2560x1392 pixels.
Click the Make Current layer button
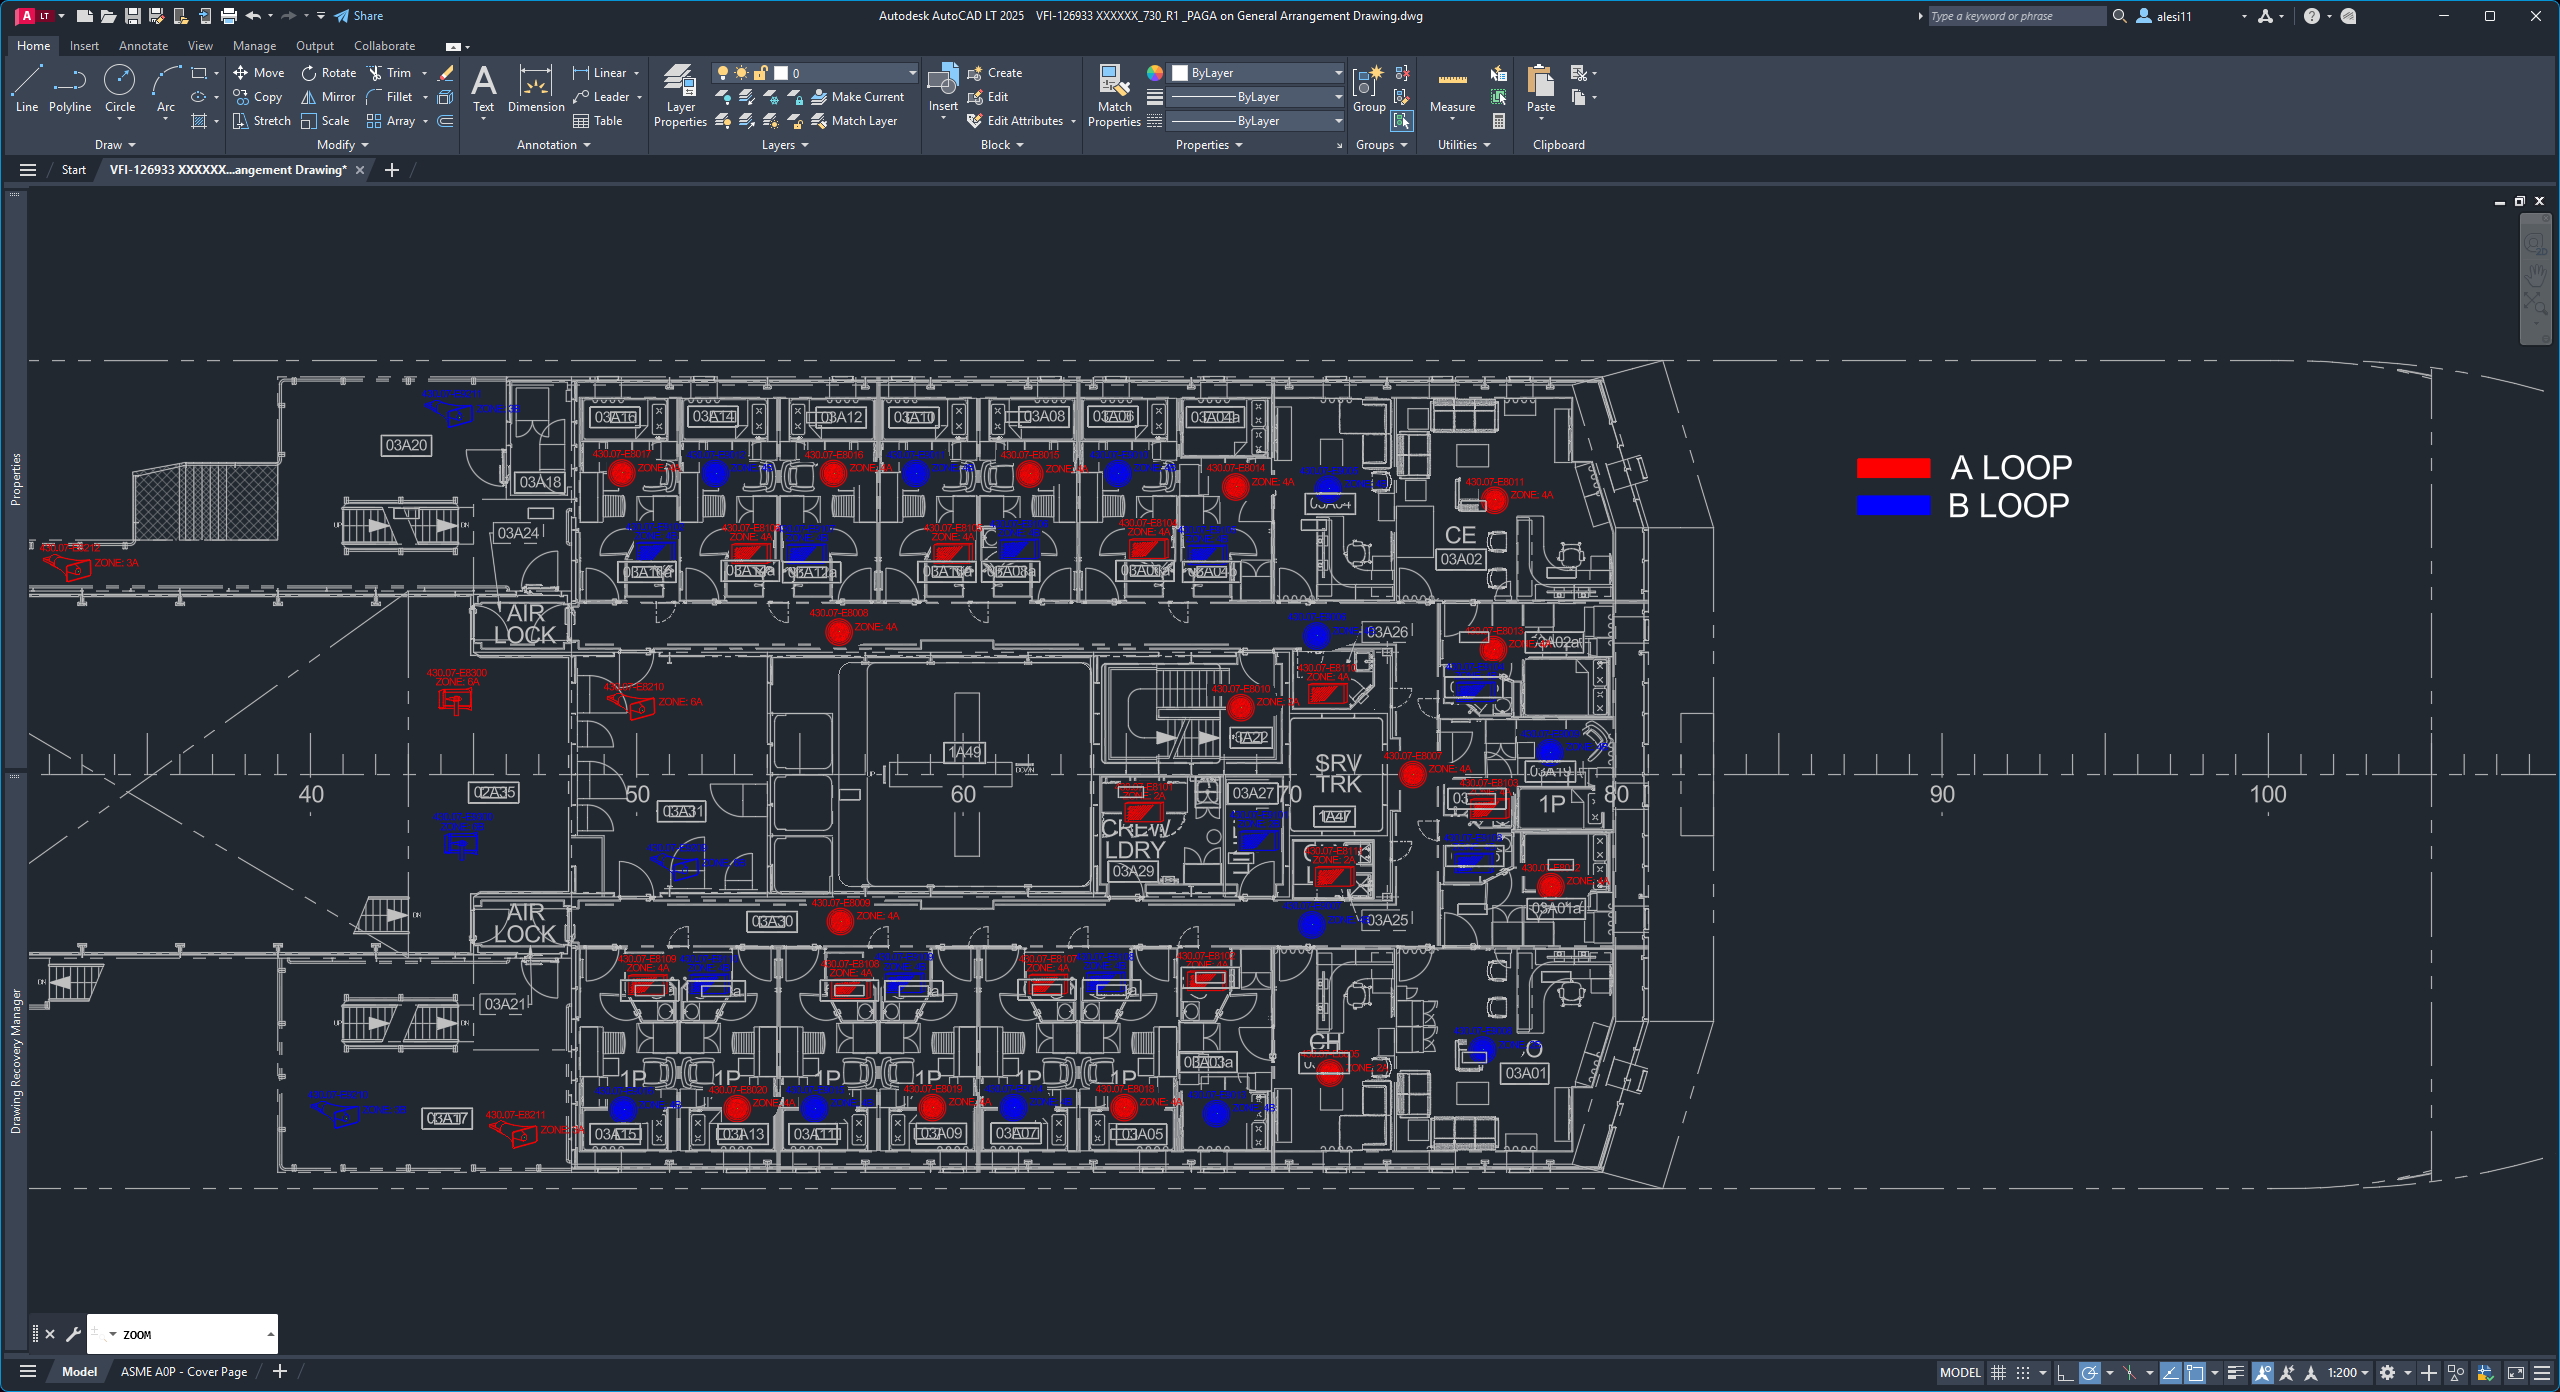pos(858,97)
